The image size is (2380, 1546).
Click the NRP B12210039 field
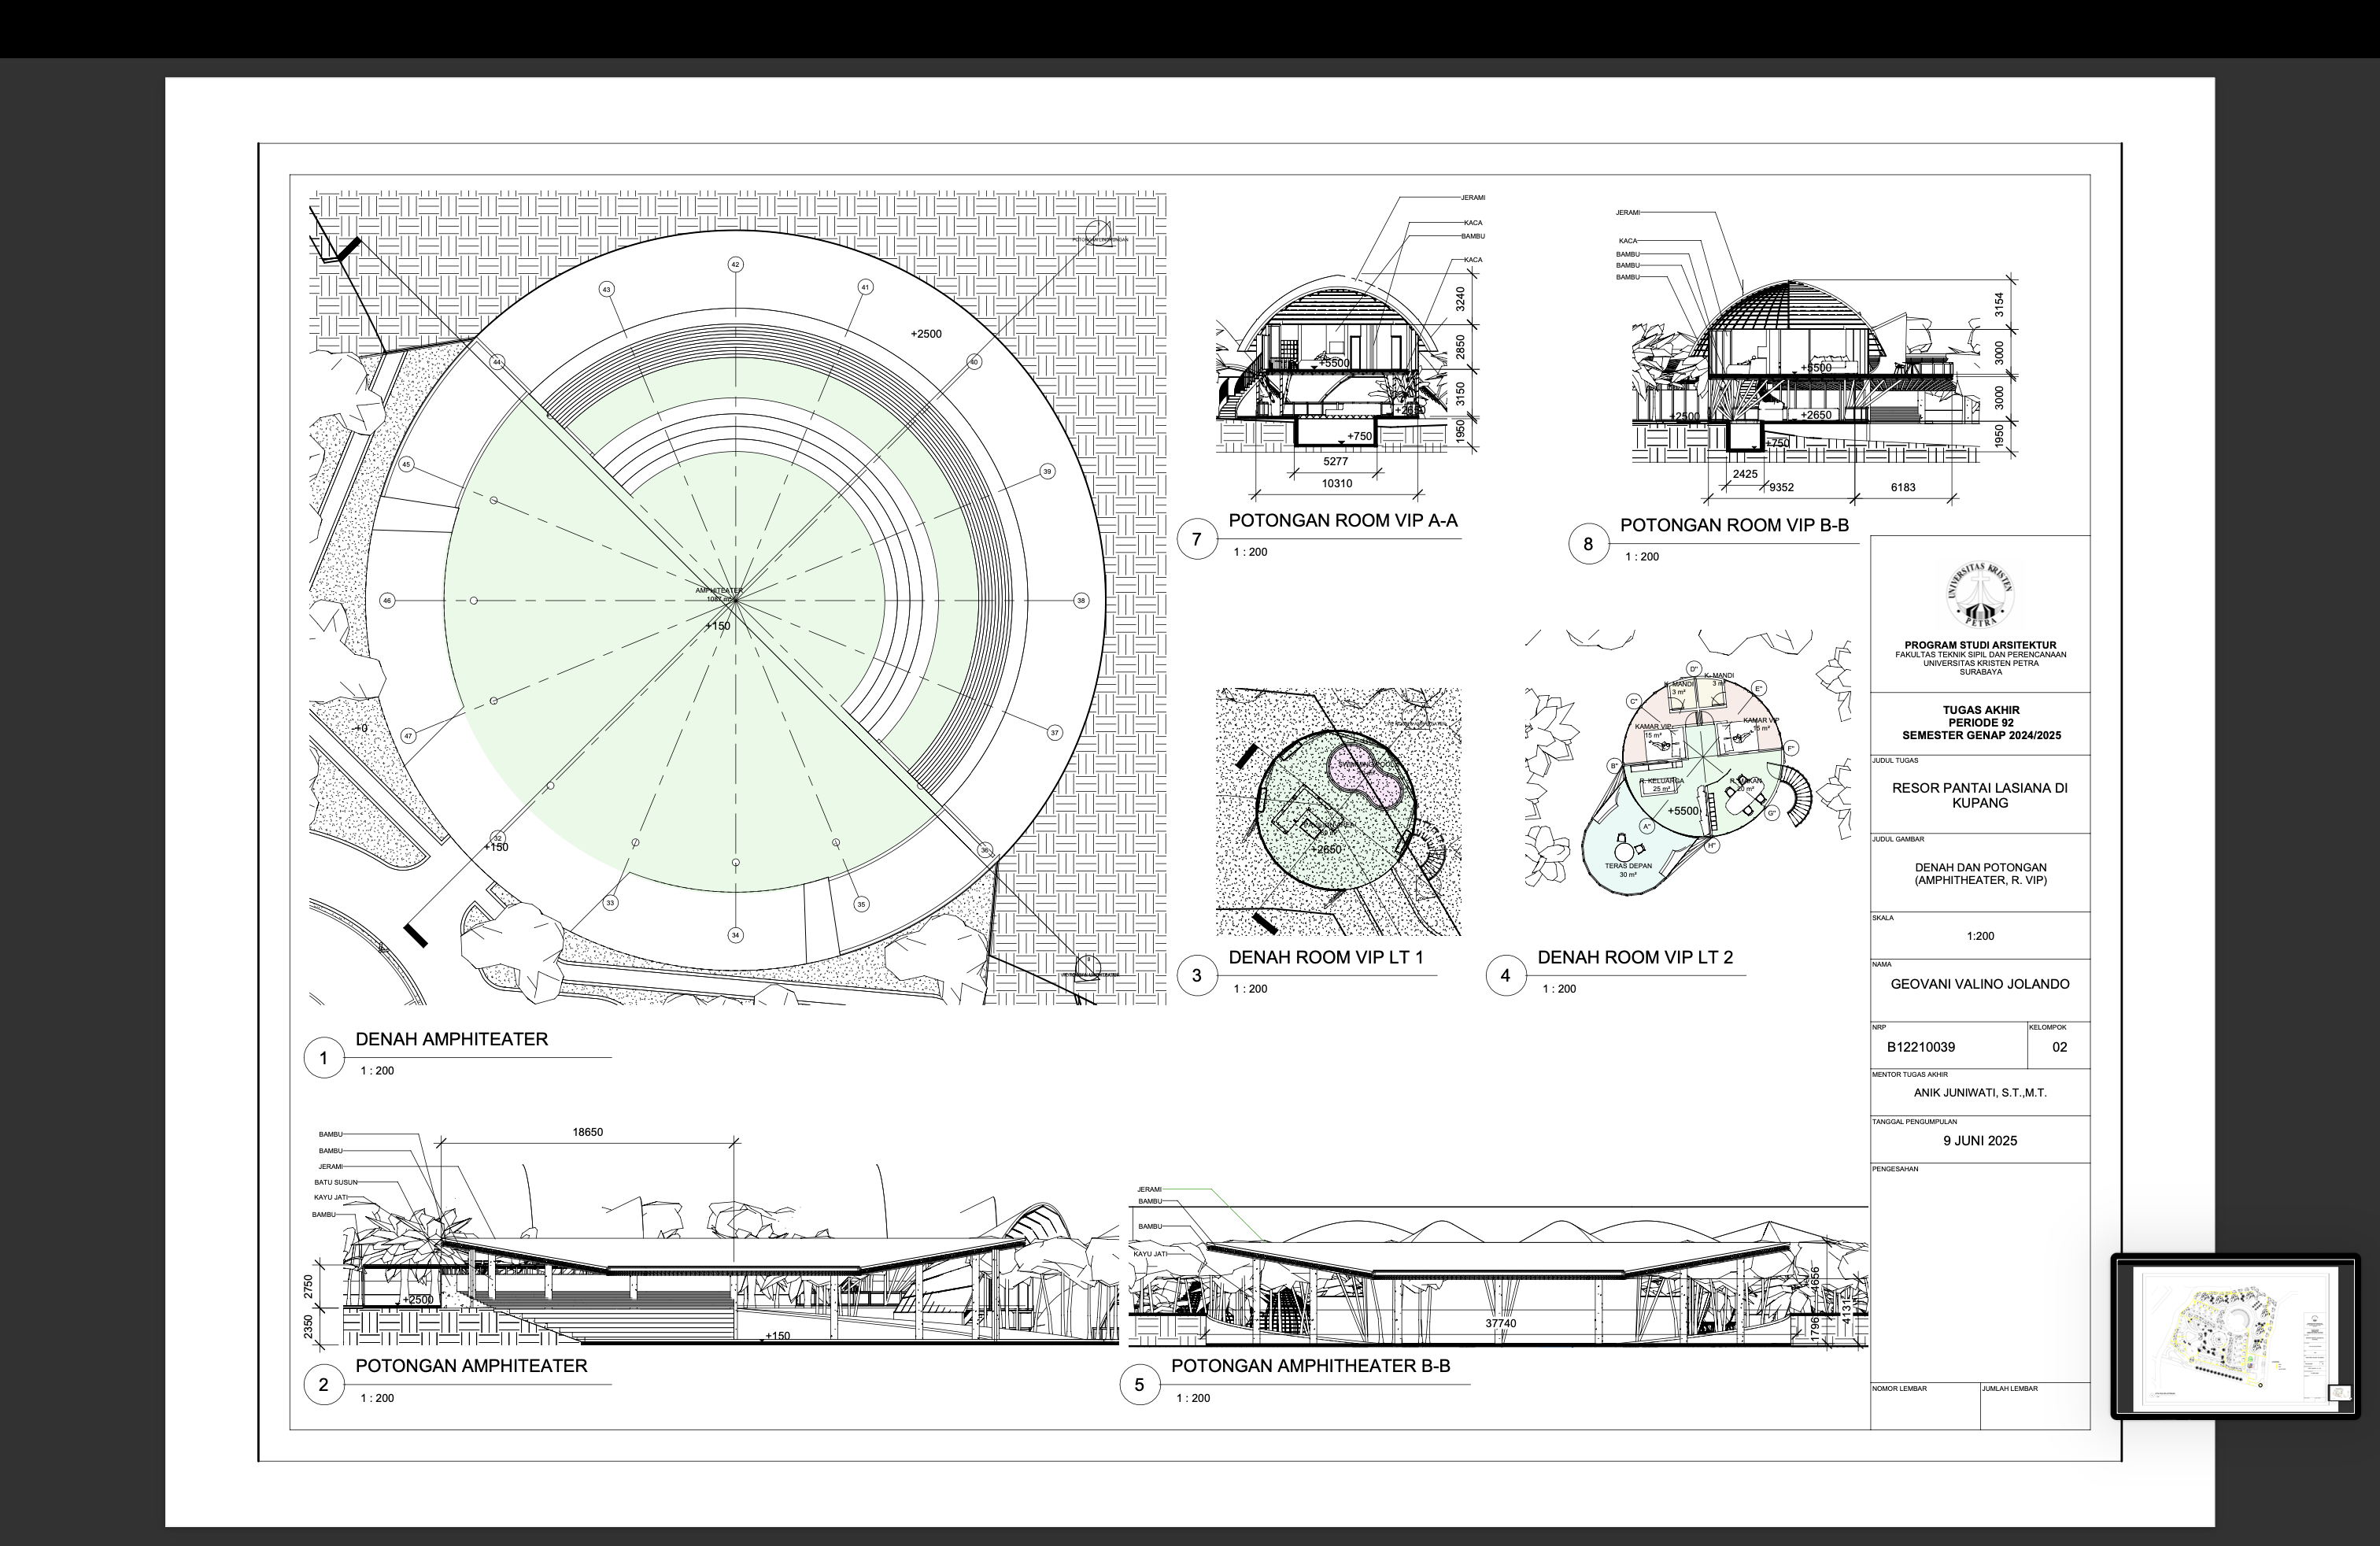click(x=1920, y=1047)
